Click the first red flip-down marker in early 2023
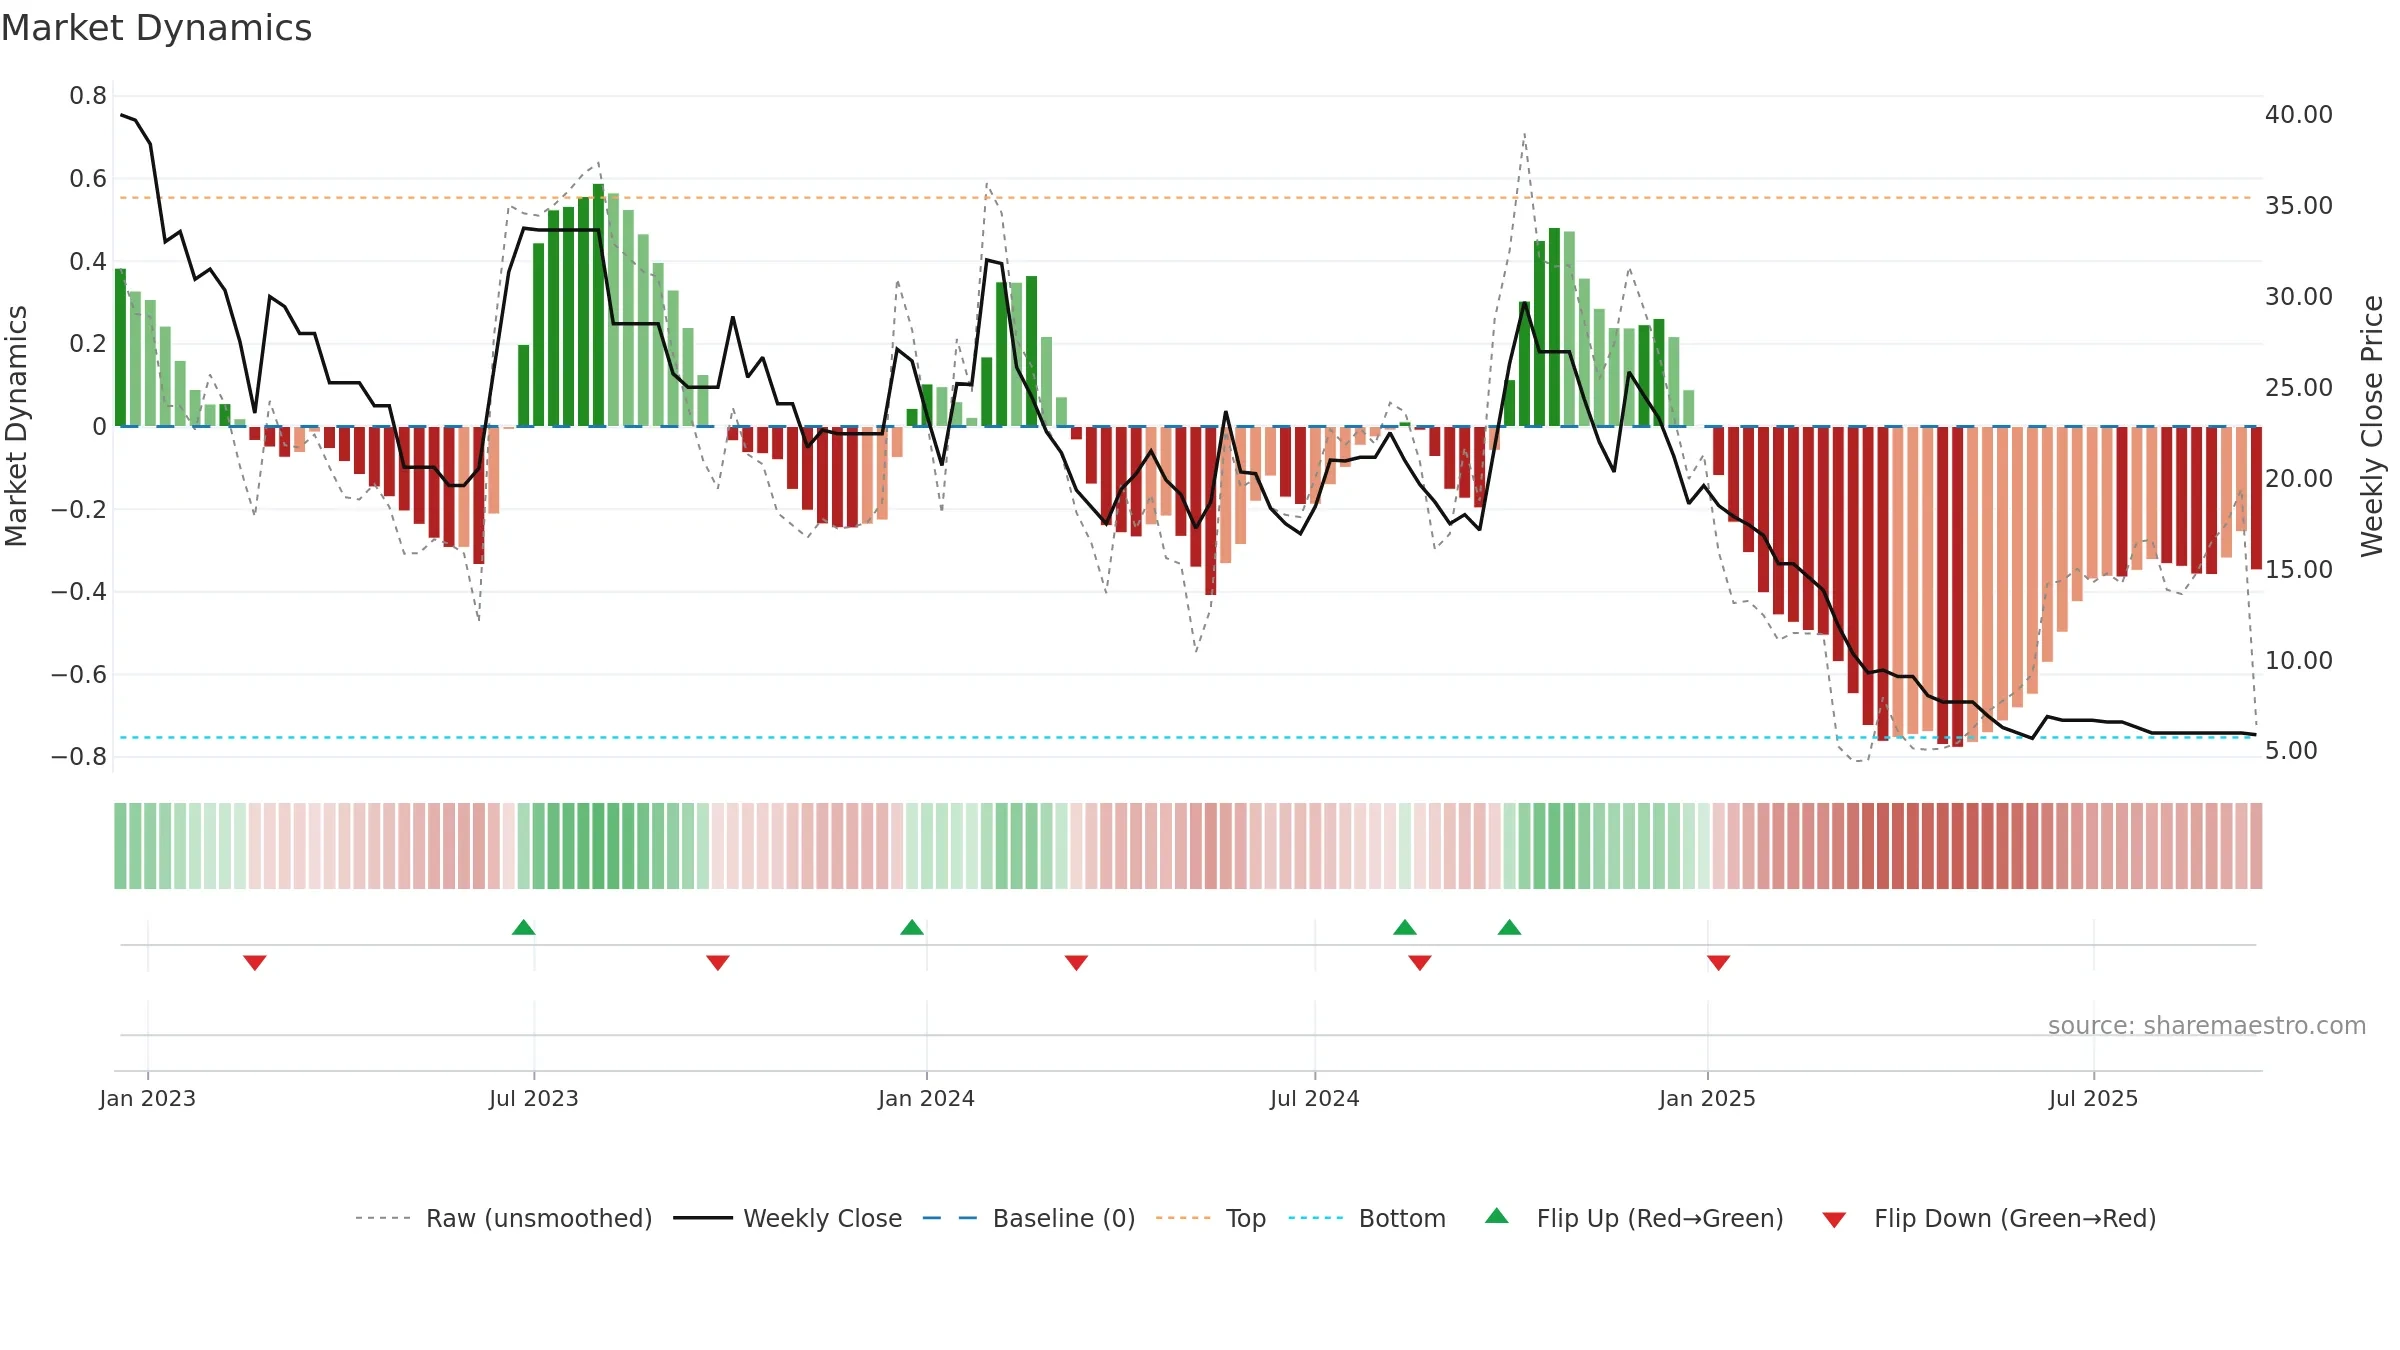 pos(255,962)
